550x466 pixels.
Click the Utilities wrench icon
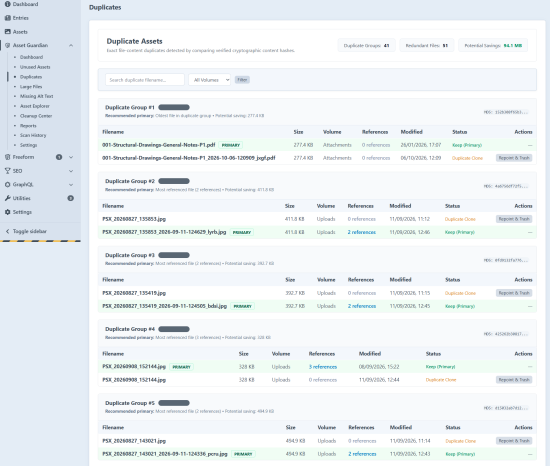tap(7, 198)
